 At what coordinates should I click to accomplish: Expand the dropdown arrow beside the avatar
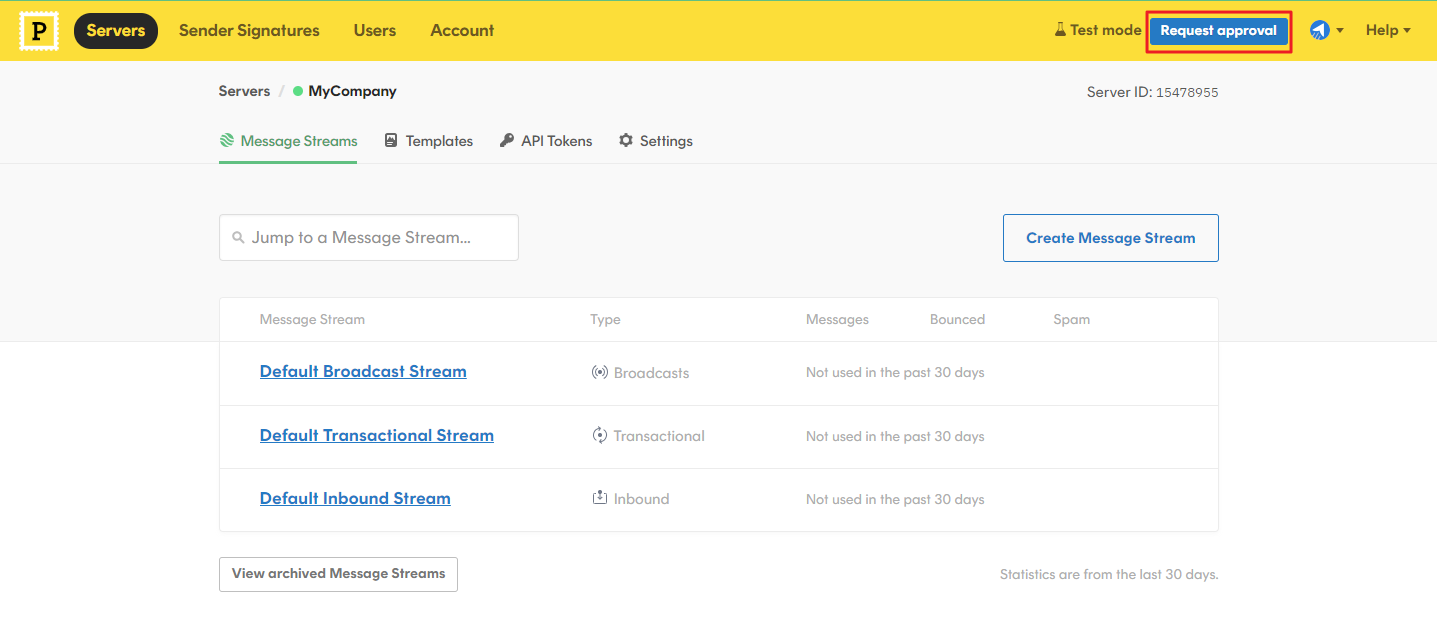pos(1340,31)
